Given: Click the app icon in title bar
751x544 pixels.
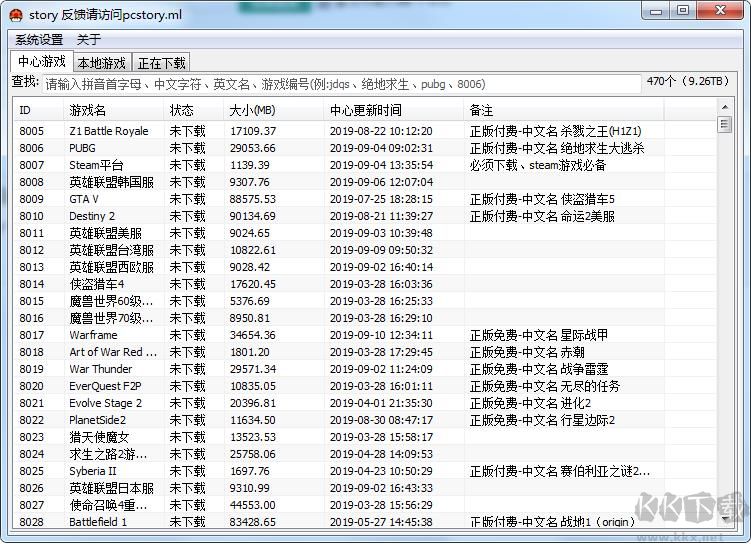Looking at the screenshot, I should [16, 15].
